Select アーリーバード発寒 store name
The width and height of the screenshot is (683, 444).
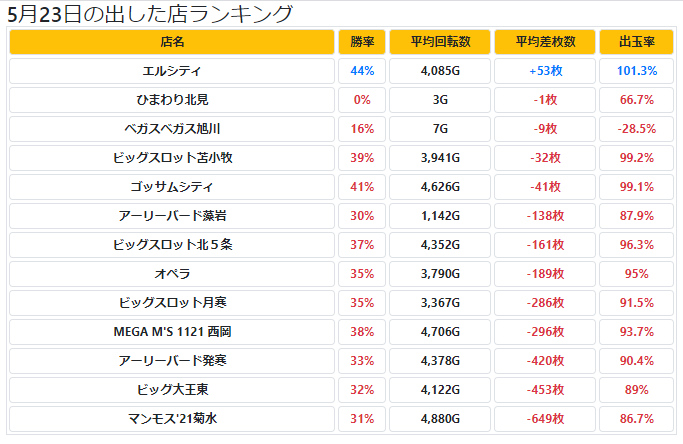172,360
